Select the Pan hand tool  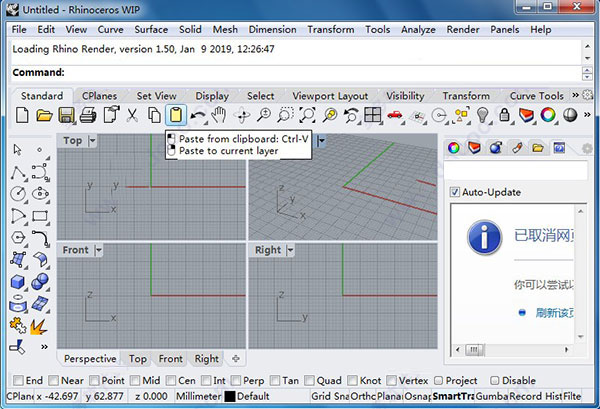219,115
